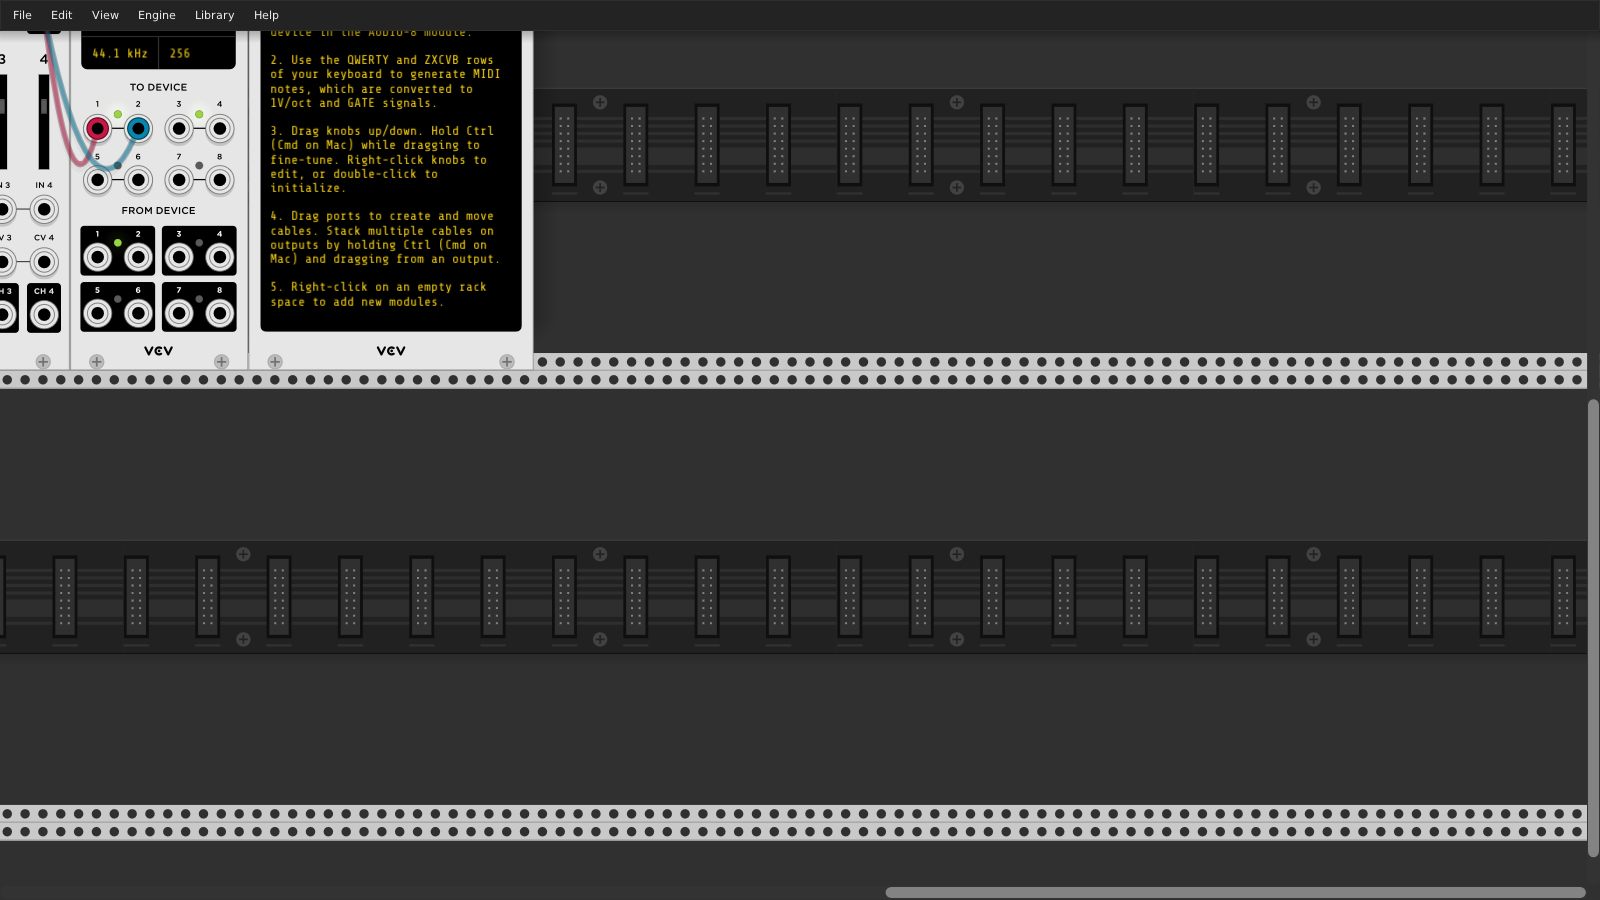Click the To Device input port 6
The image size is (1600, 900).
click(x=138, y=180)
